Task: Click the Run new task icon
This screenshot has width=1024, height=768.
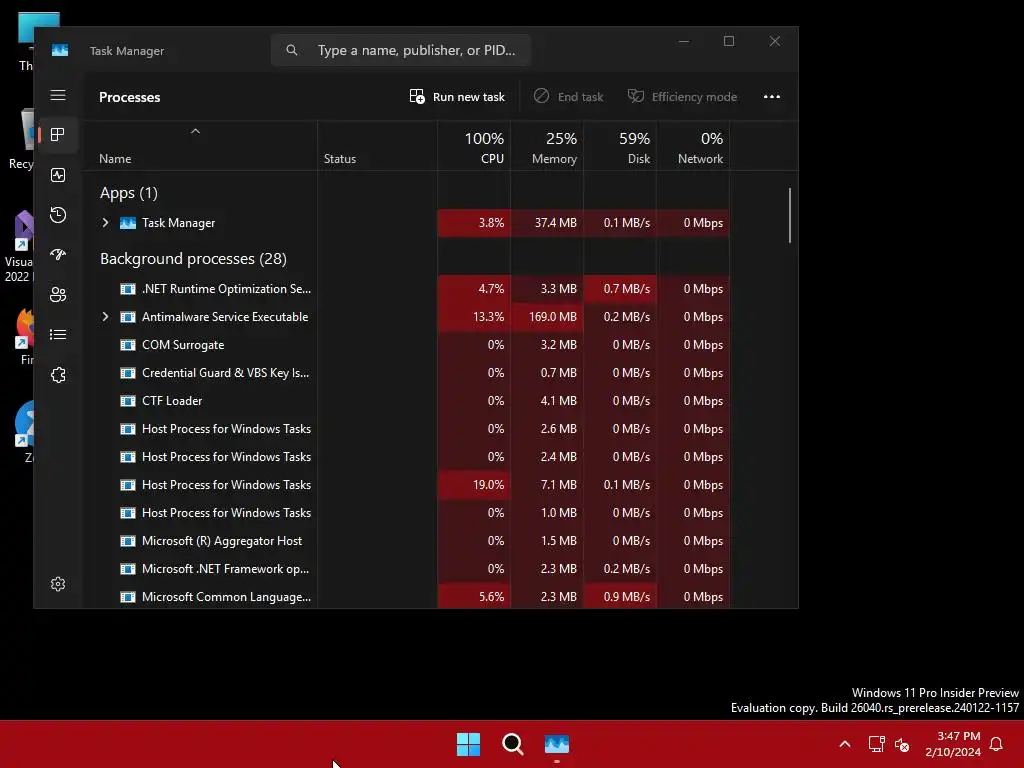Action: pos(417,97)
